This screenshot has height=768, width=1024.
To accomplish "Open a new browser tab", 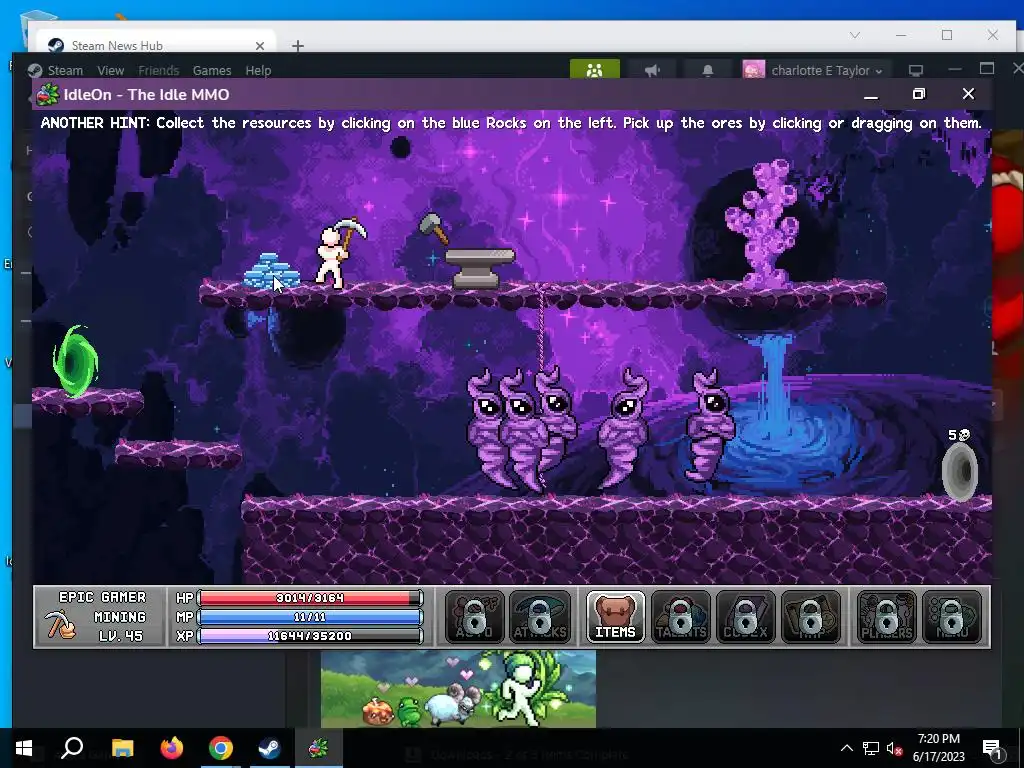I will [298, 46].
